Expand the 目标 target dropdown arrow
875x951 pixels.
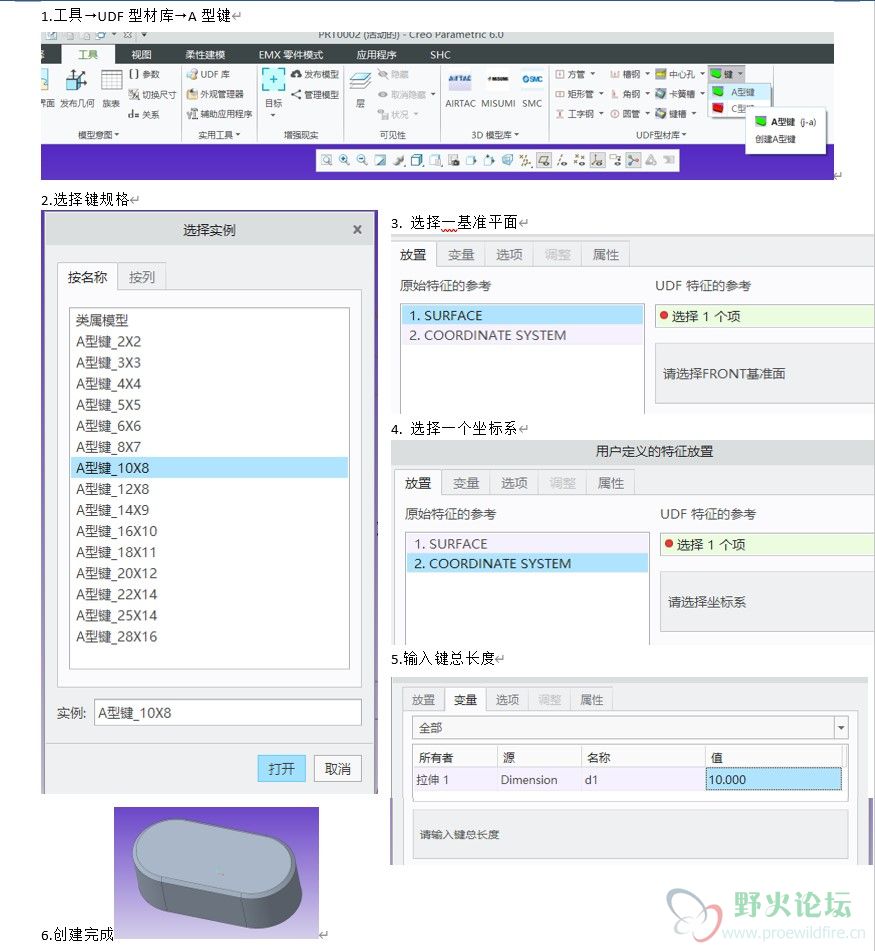[273, 115]
